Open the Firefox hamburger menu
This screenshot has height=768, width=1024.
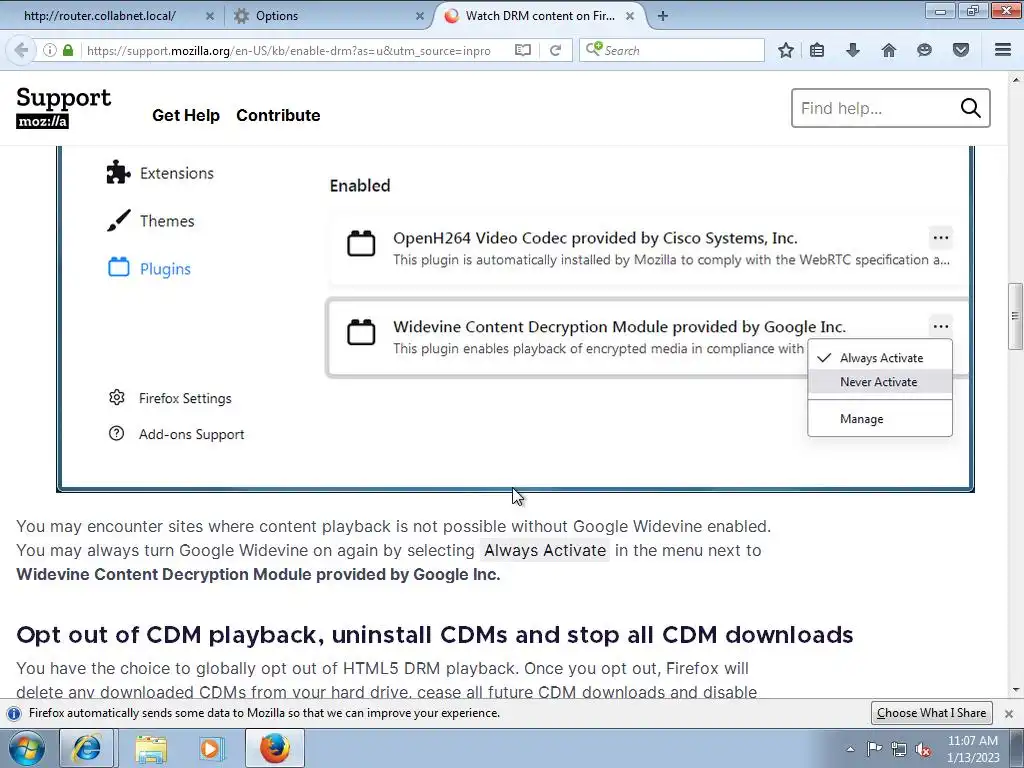[1003, 50]
